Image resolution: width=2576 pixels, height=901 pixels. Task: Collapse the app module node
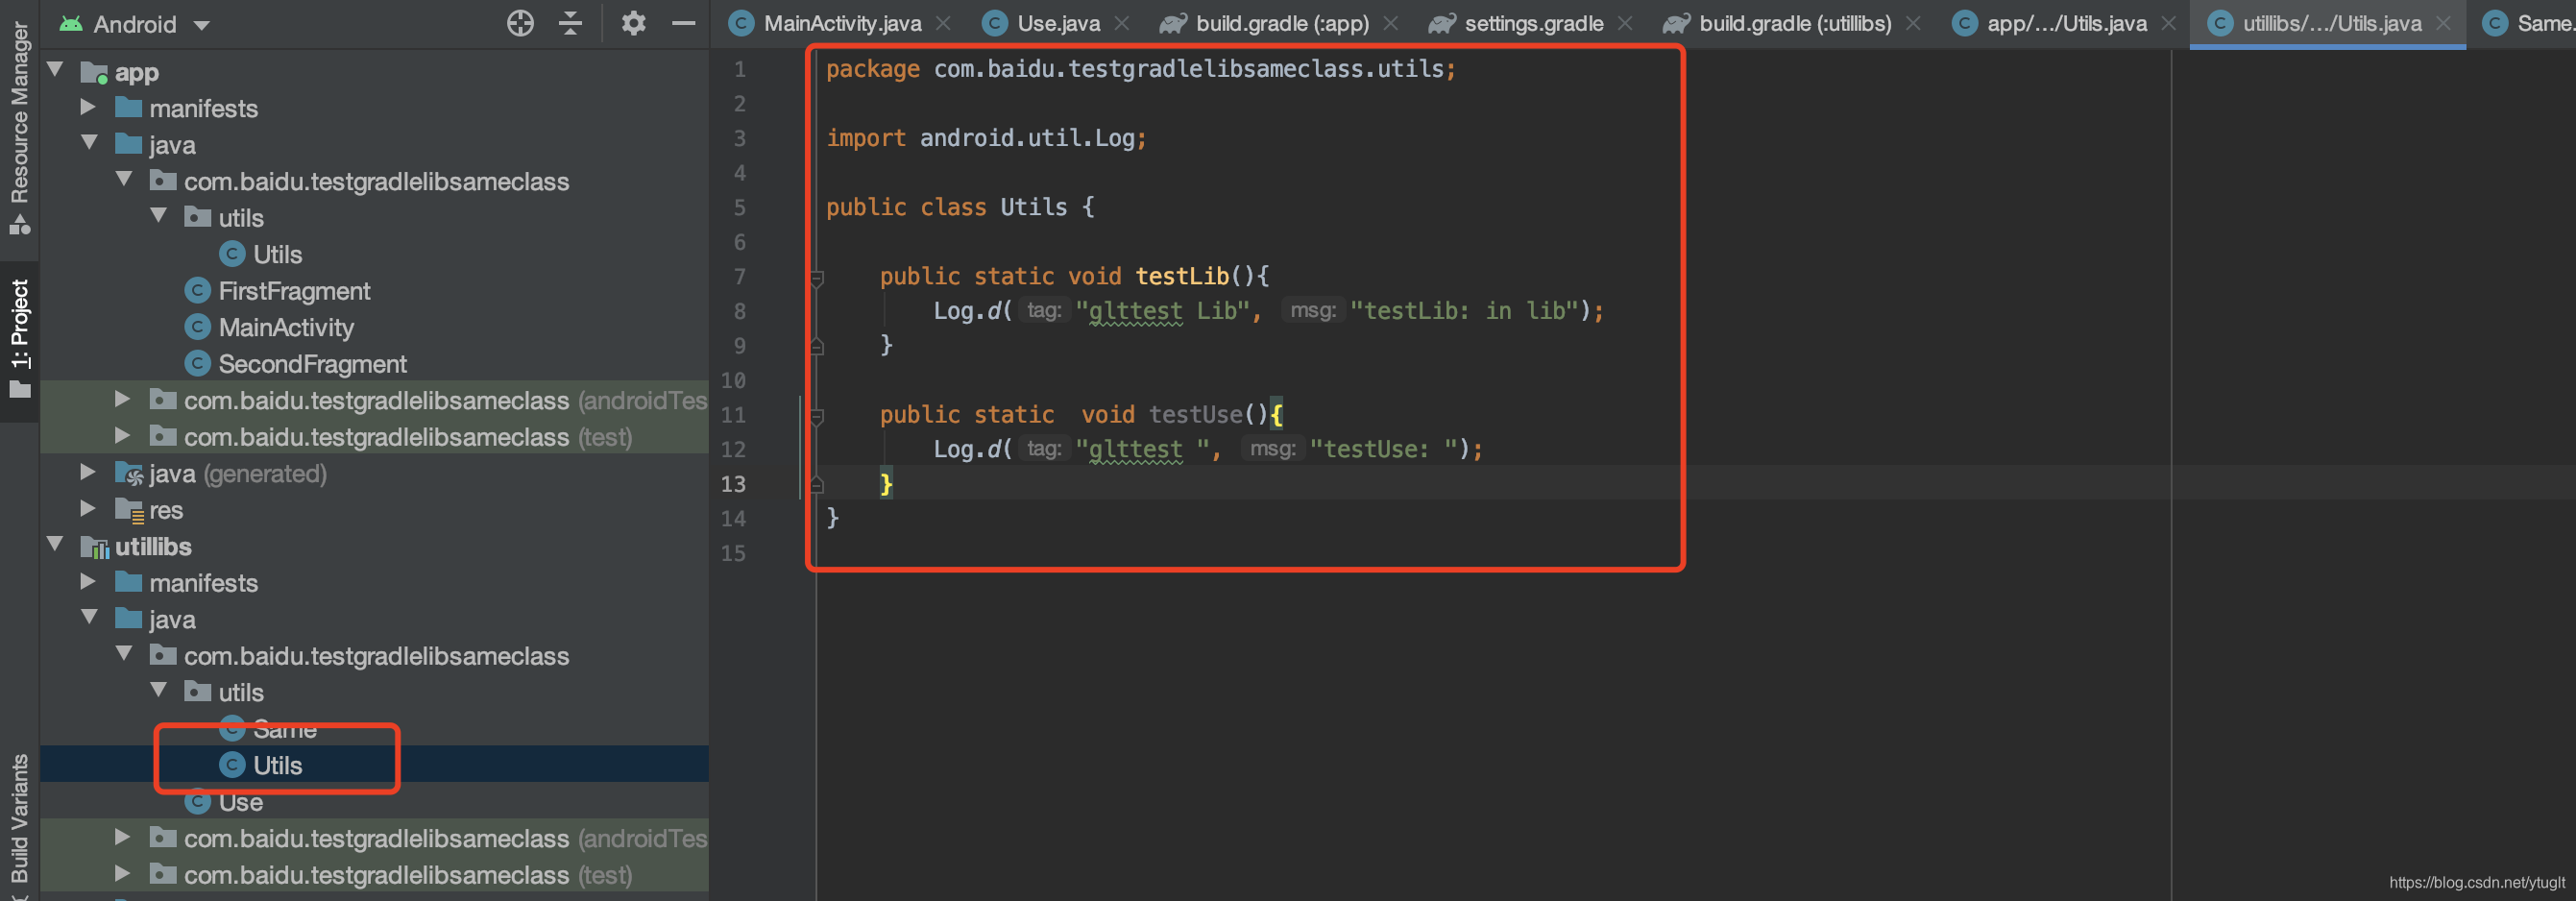(x=56, y=70)
